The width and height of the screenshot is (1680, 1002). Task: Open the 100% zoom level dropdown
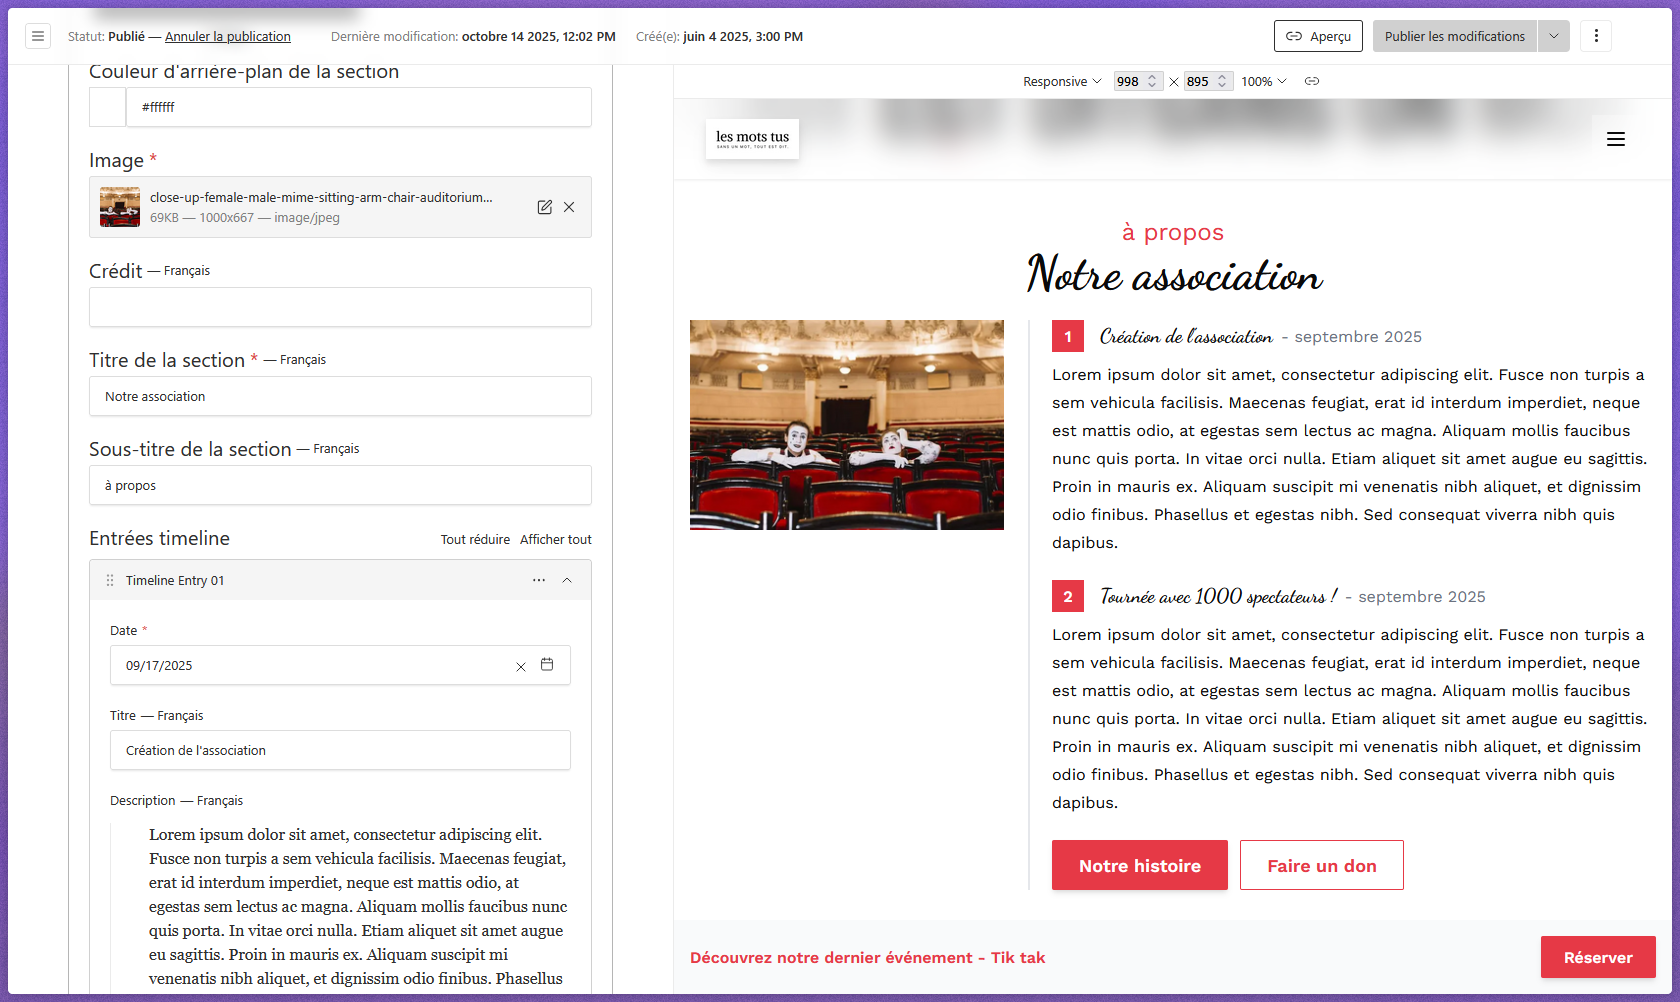tap(1263, 81)
